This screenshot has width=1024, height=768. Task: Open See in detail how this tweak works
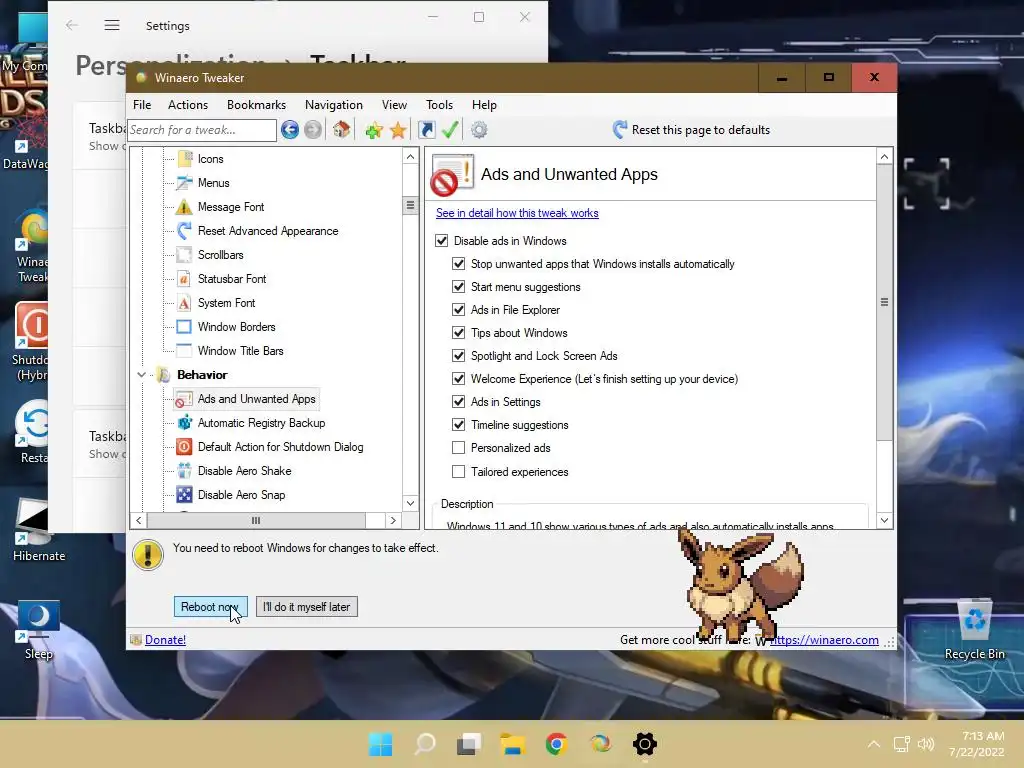[517, 213]
